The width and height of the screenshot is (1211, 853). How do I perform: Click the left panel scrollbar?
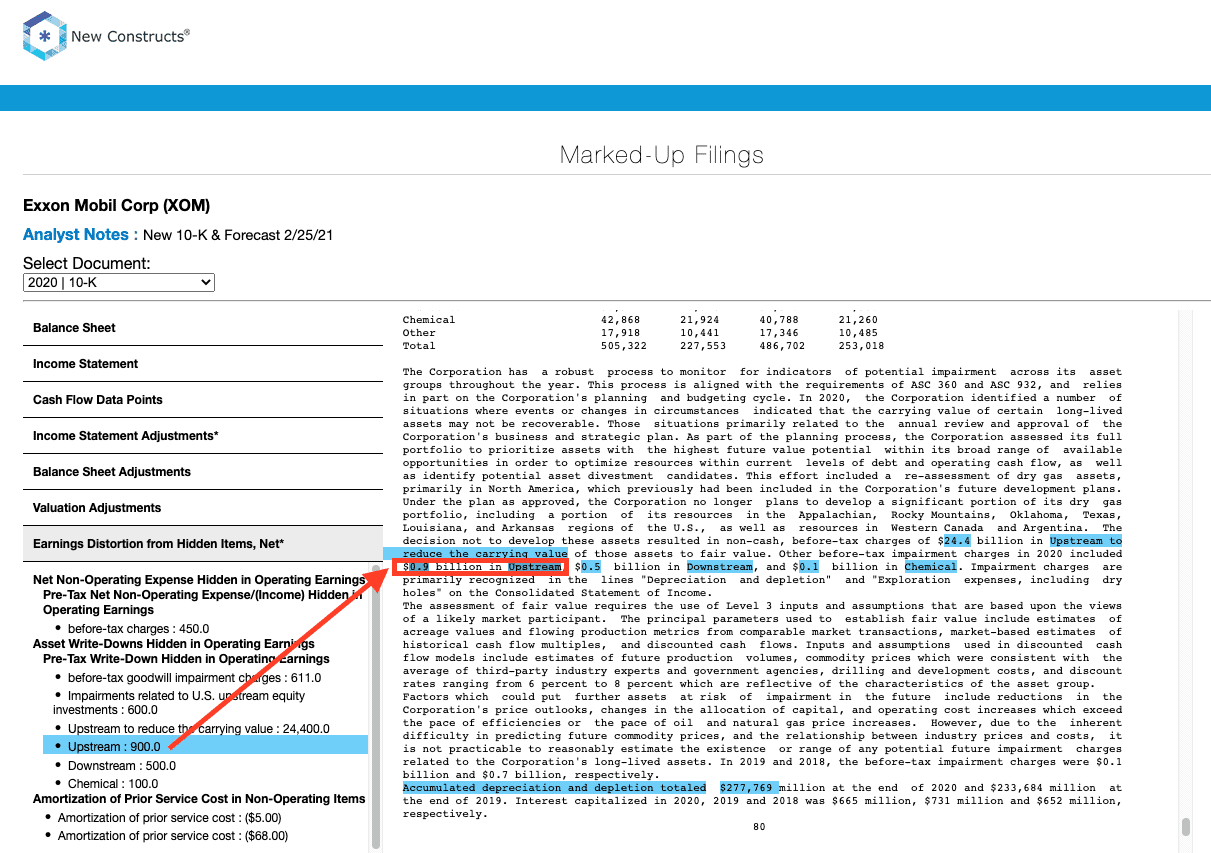pyautogui.click(x=376, y=706)
